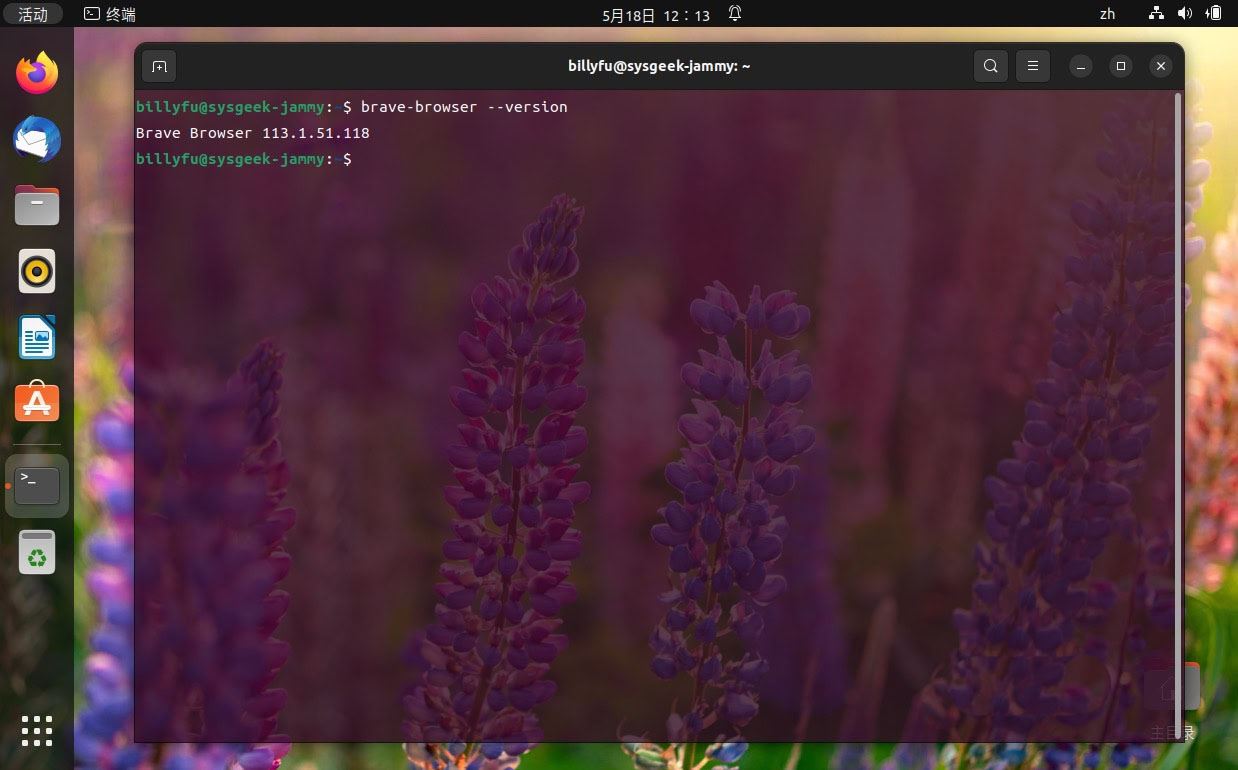Open LibreOffice Writer from the dock

pyautogui.click(x=37, y=337)
